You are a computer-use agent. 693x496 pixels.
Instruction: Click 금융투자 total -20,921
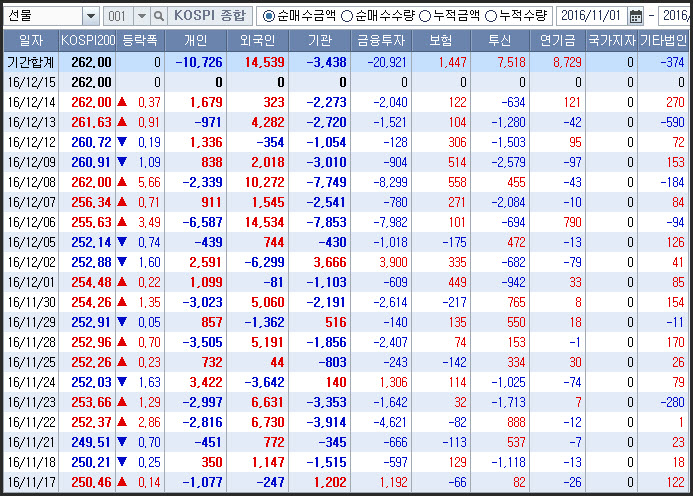pos(387,62)
